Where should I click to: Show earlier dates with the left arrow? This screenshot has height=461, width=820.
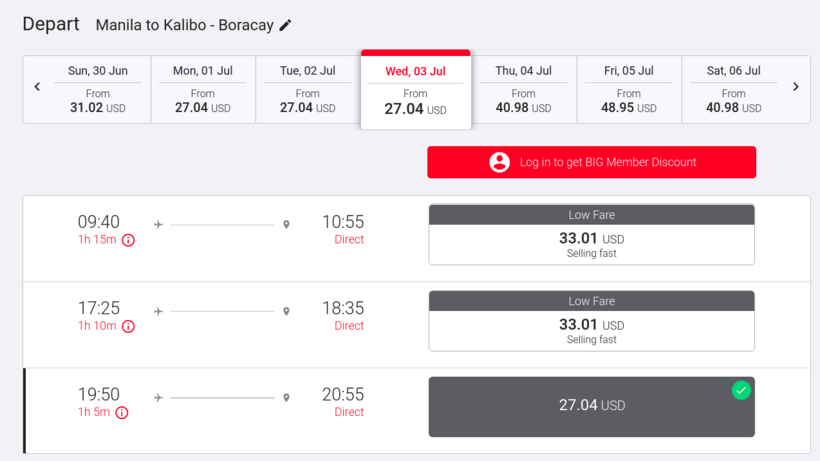[37, 87]
